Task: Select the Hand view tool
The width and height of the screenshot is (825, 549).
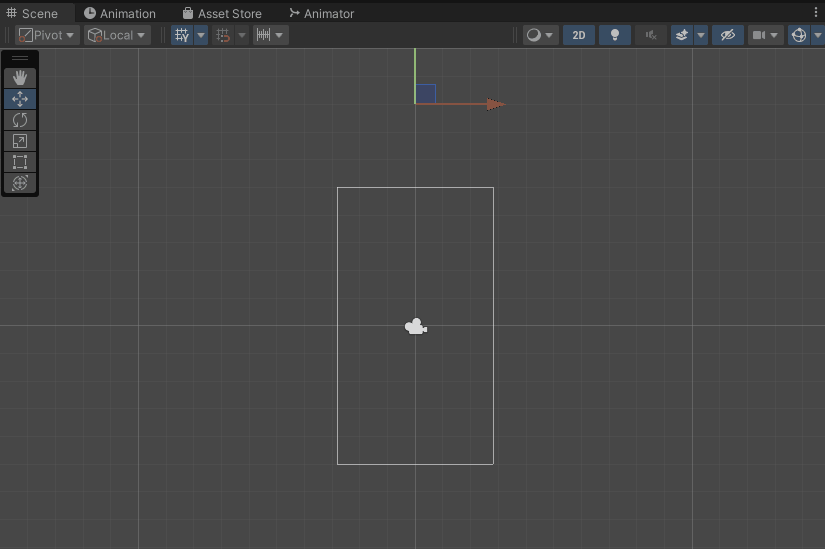Action: [x=20, y=78]
